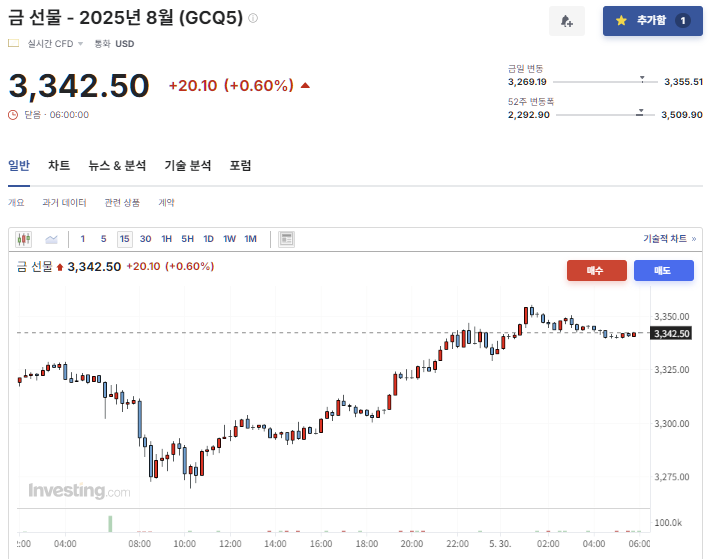Open the 뉴스 & 분석 tab
This screenshot has width=717, height=559.
point(117,166)
